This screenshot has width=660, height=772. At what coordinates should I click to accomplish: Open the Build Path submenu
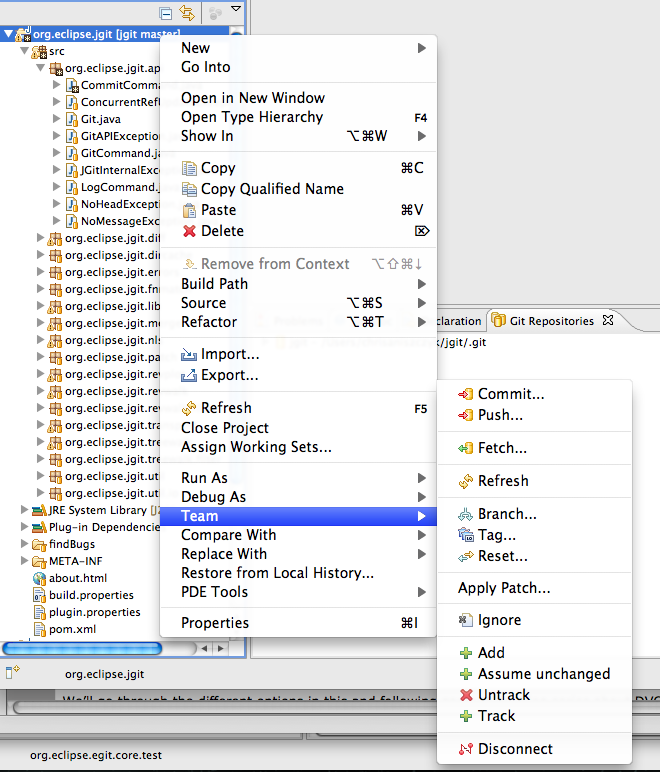(298, 284)
